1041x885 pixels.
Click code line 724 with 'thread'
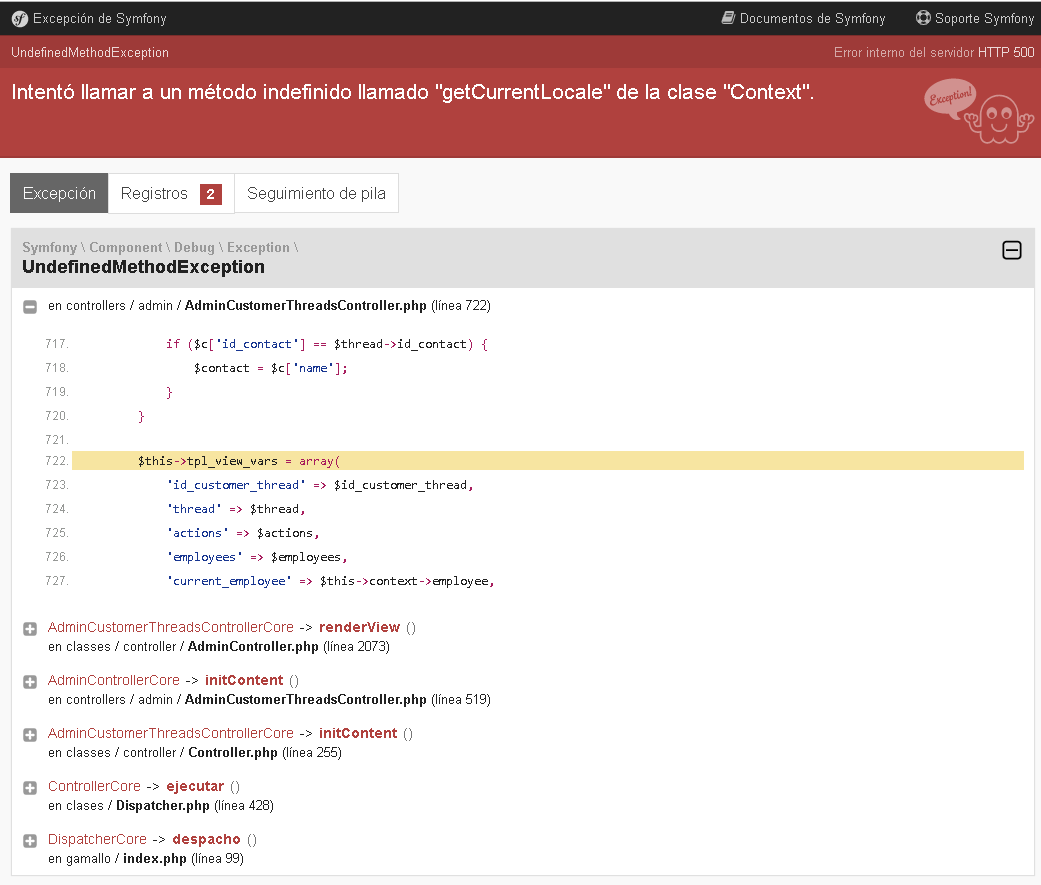(236, 509)
